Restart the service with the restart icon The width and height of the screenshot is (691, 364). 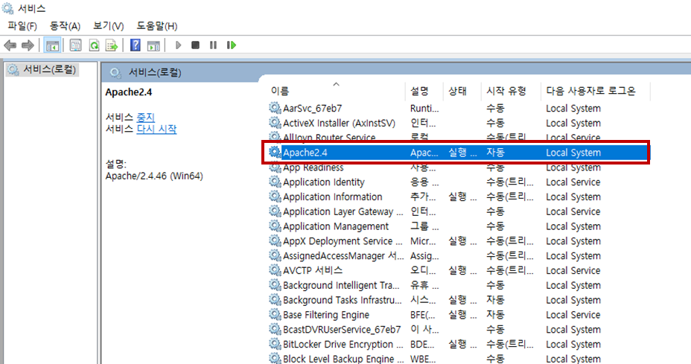(231, 45)
